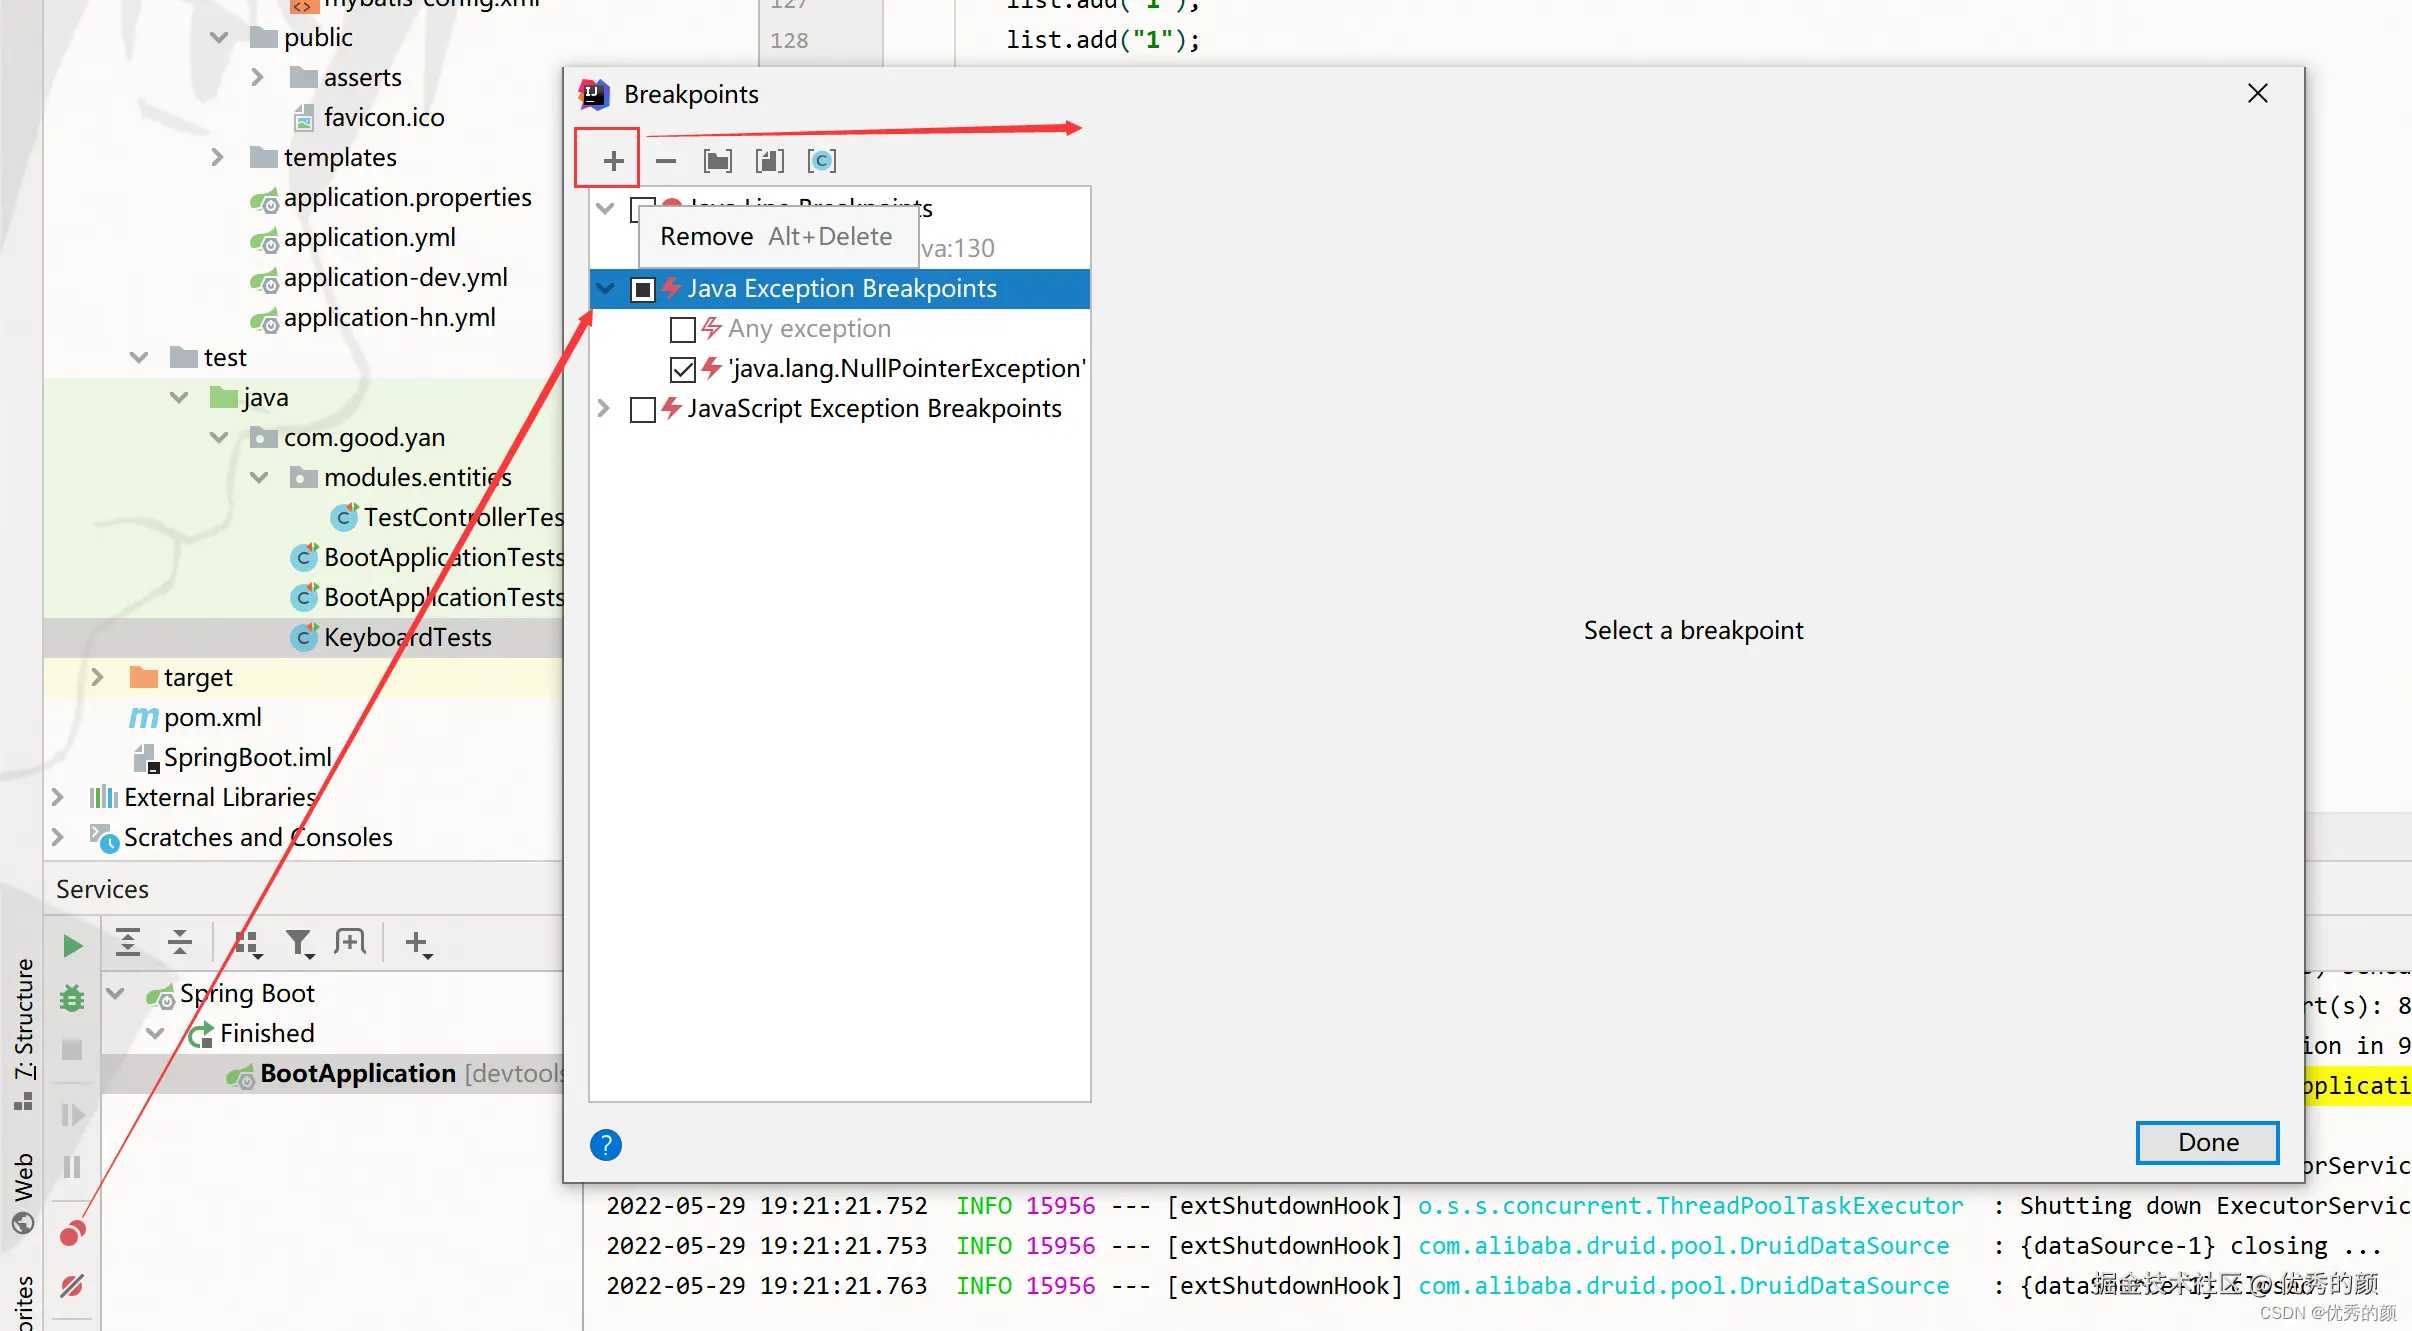Viewport: 2412px width, 1331px height.
Task: Click the green Run icon in Services
Action: (x=72, y=945)
